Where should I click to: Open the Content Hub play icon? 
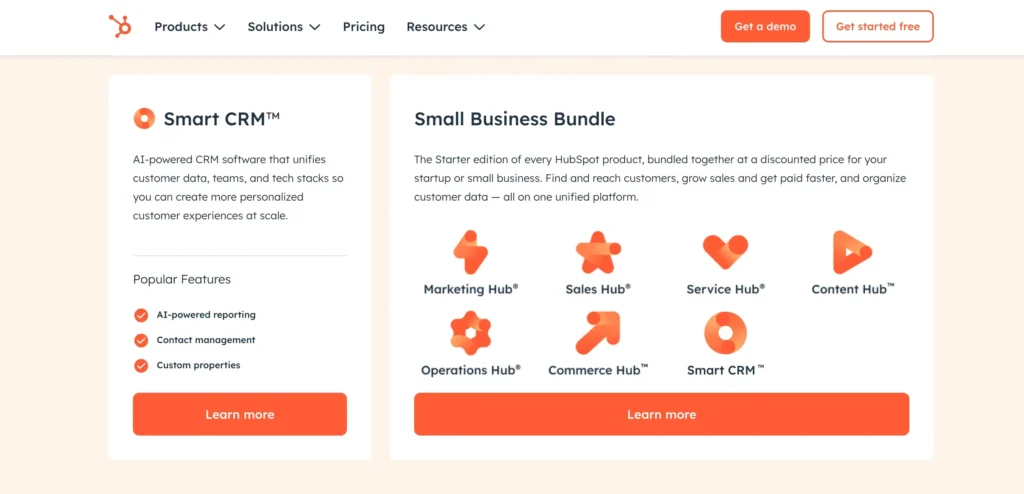point(852,252)
